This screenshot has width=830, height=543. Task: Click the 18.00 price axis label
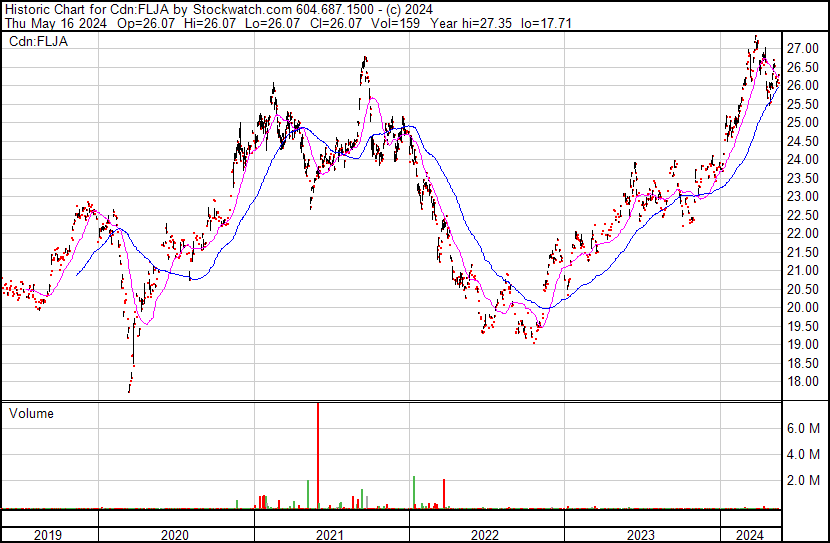801,381
